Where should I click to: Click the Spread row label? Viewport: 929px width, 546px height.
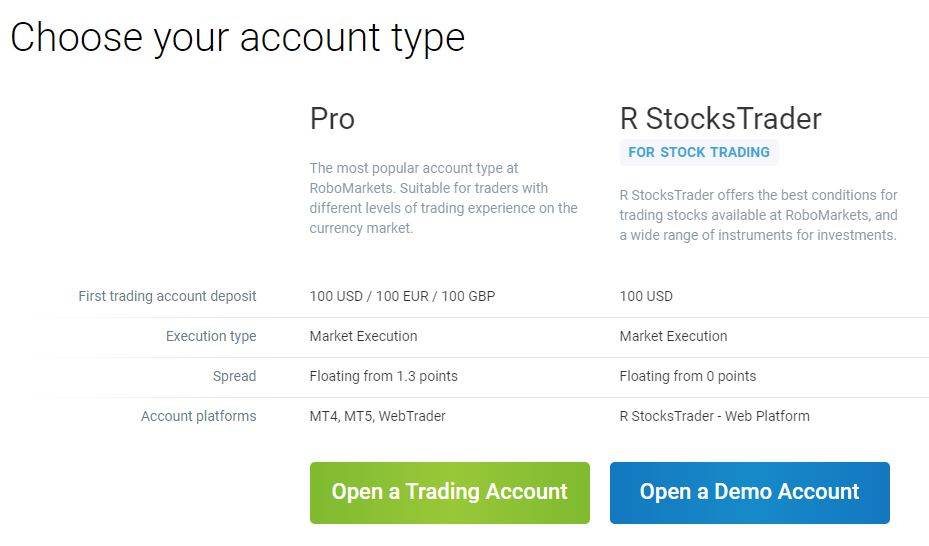pos(234,376)
